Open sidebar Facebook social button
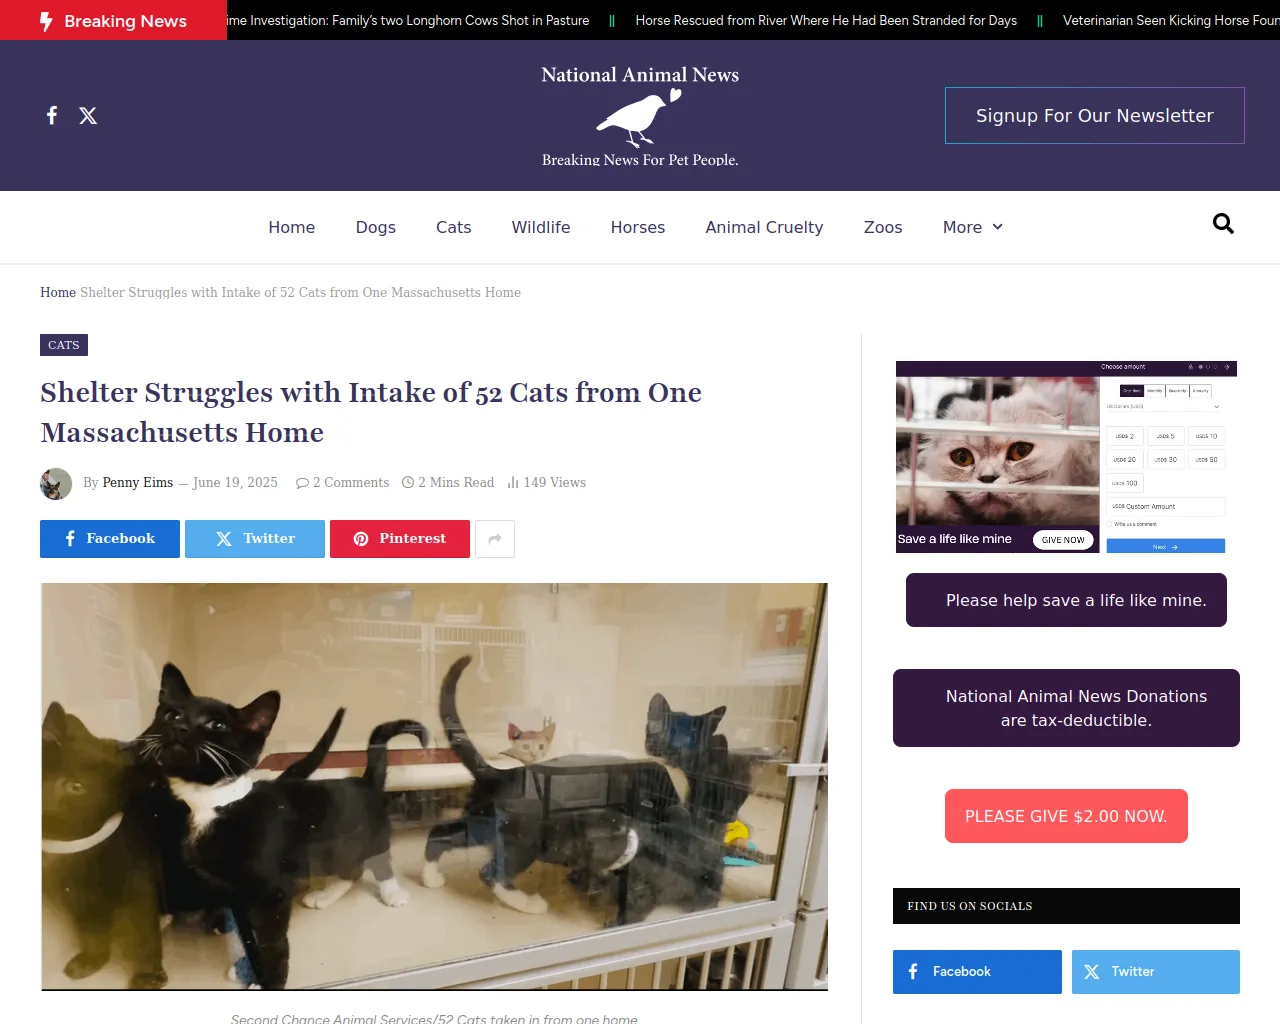Screen dimensions: 1280x1024 point(977,972)
